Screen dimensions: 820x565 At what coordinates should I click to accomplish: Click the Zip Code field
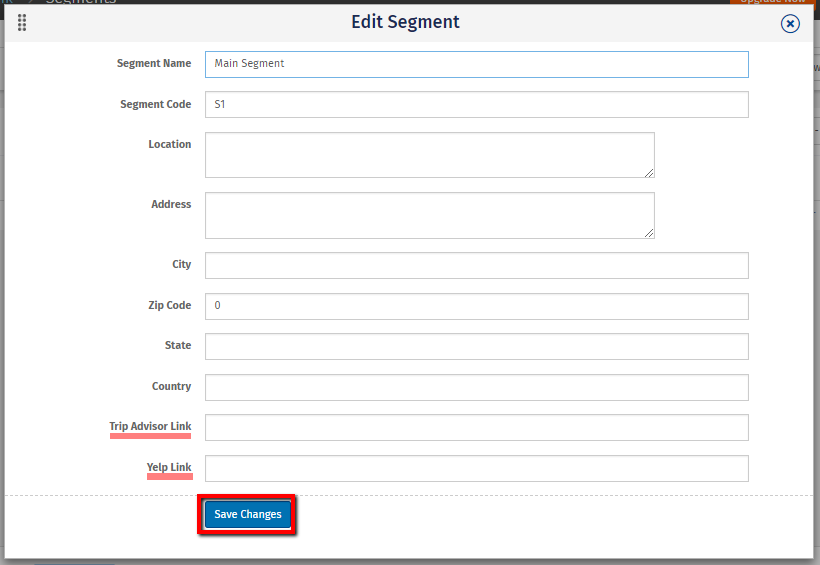pyautogui.click(x=476, y=306)
